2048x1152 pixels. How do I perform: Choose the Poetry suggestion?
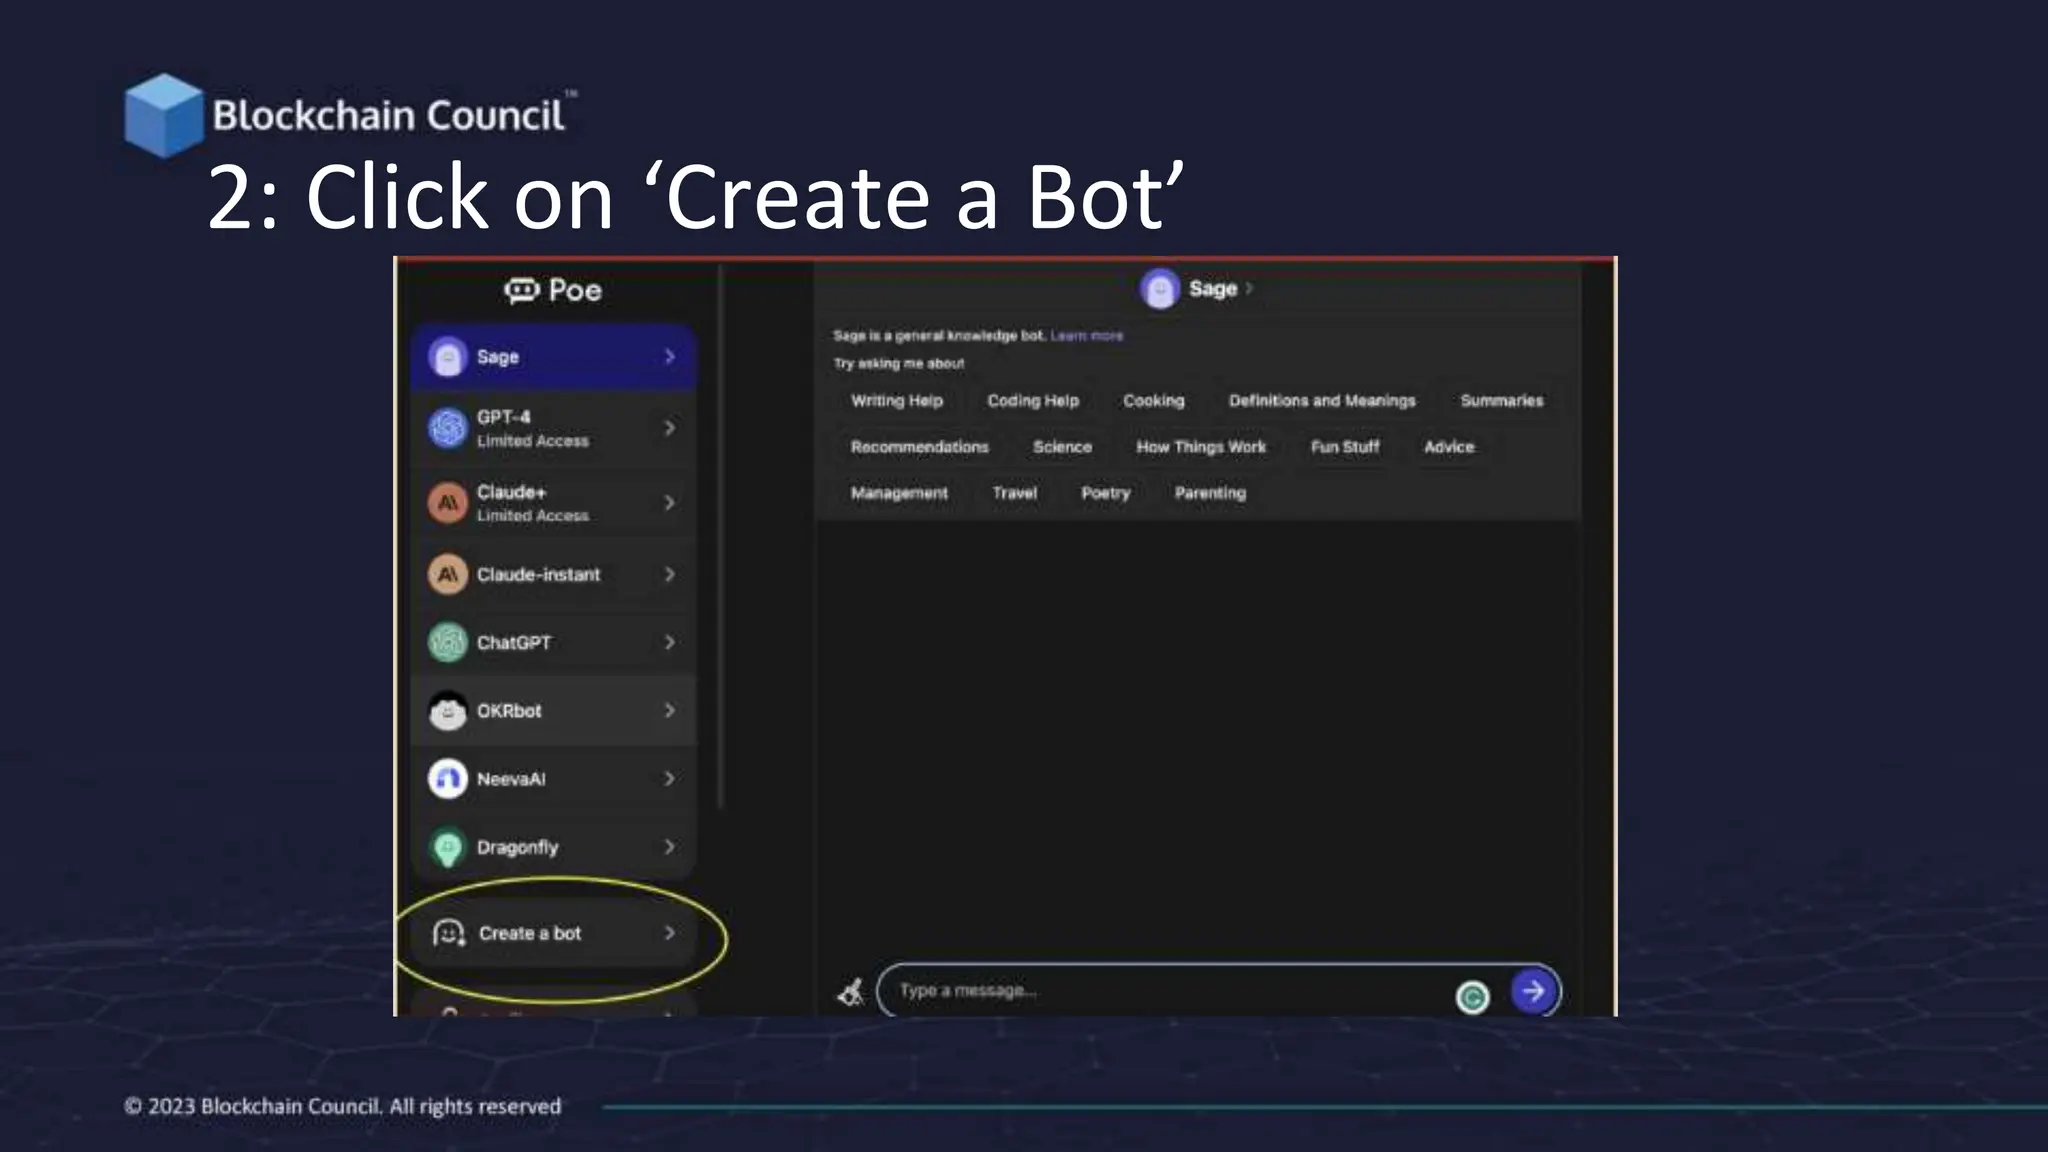click(x=1105, y=493)
